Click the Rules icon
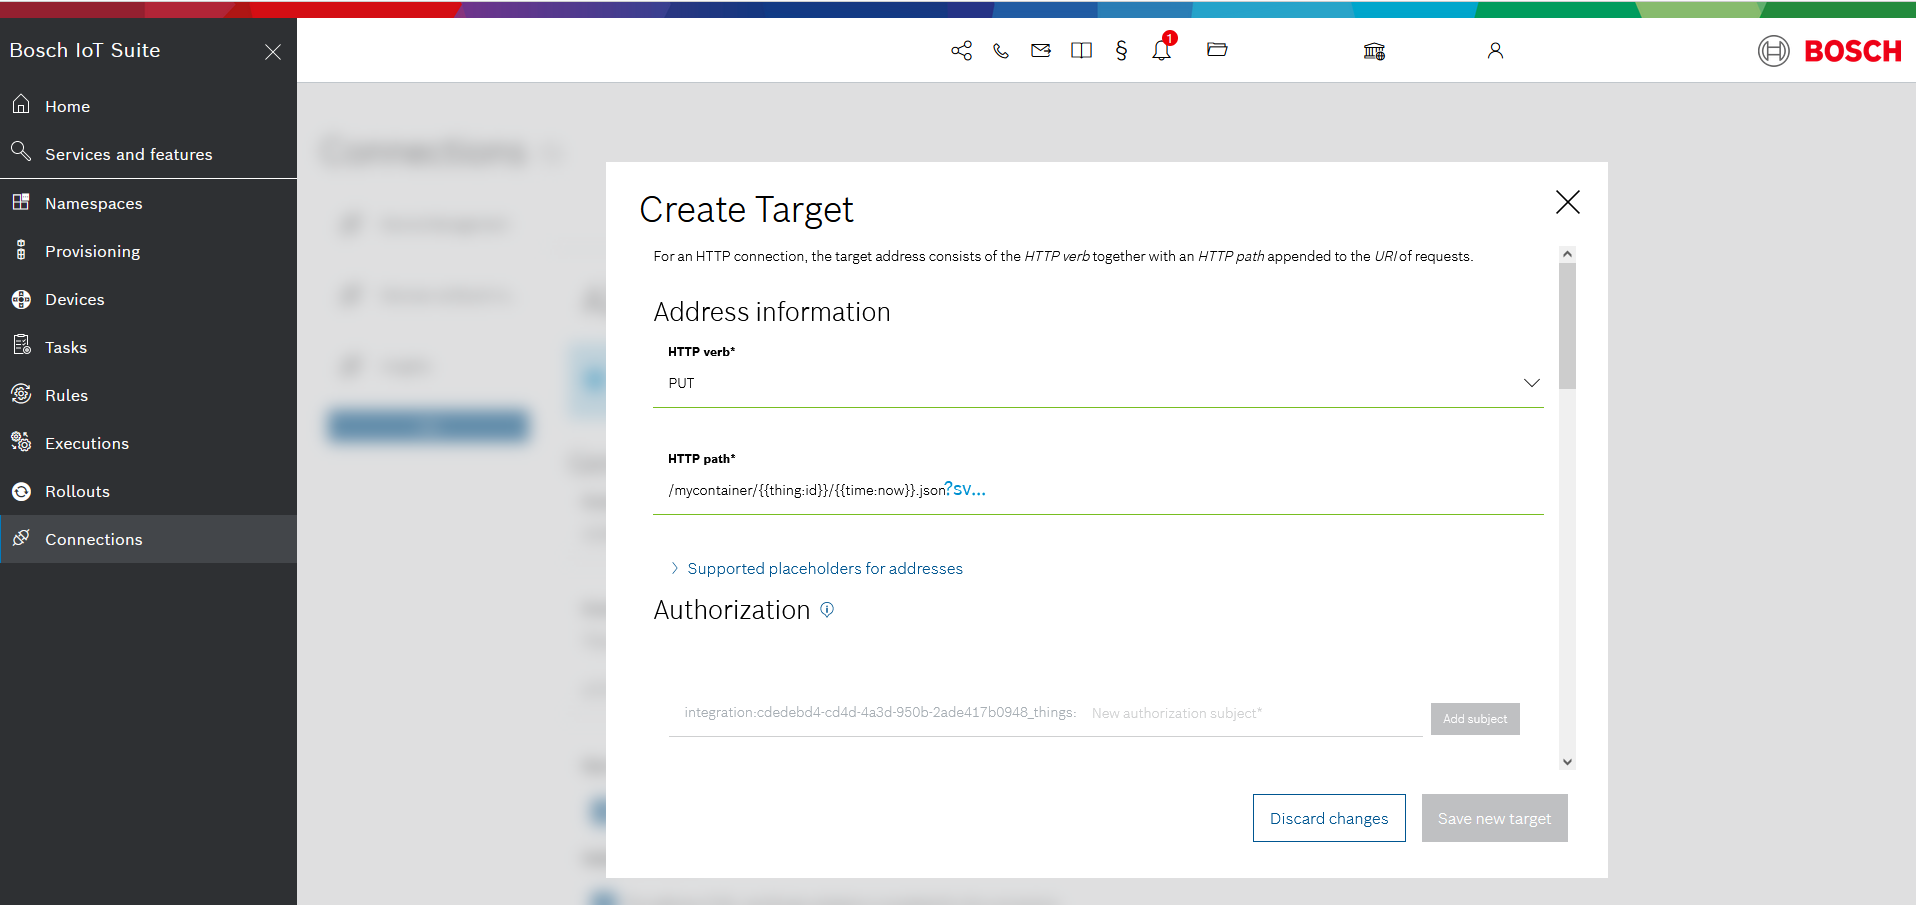This screenshot has height=905, width=1916. [21, 393]
